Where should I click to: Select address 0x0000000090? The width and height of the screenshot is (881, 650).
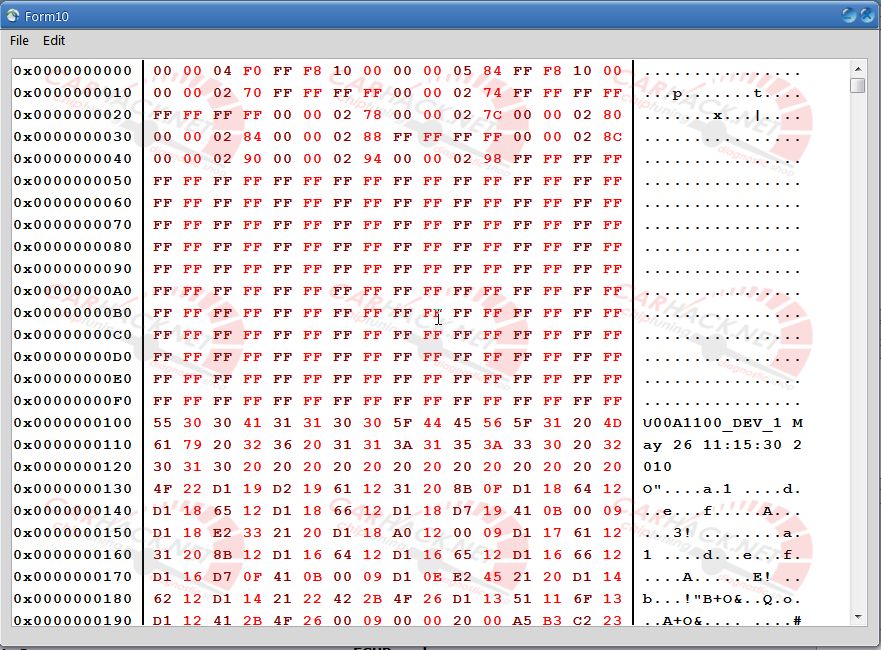(73, 269)
